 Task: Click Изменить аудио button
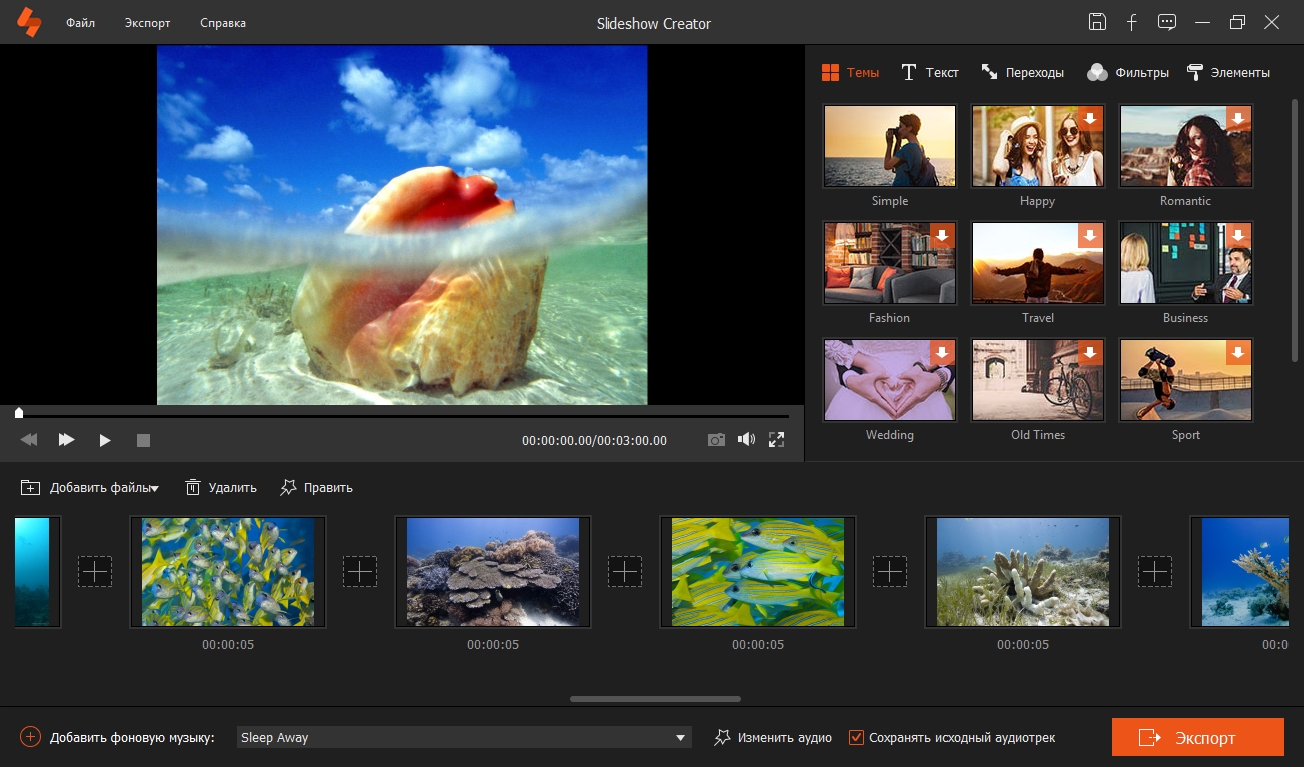[x=773, y=738]
